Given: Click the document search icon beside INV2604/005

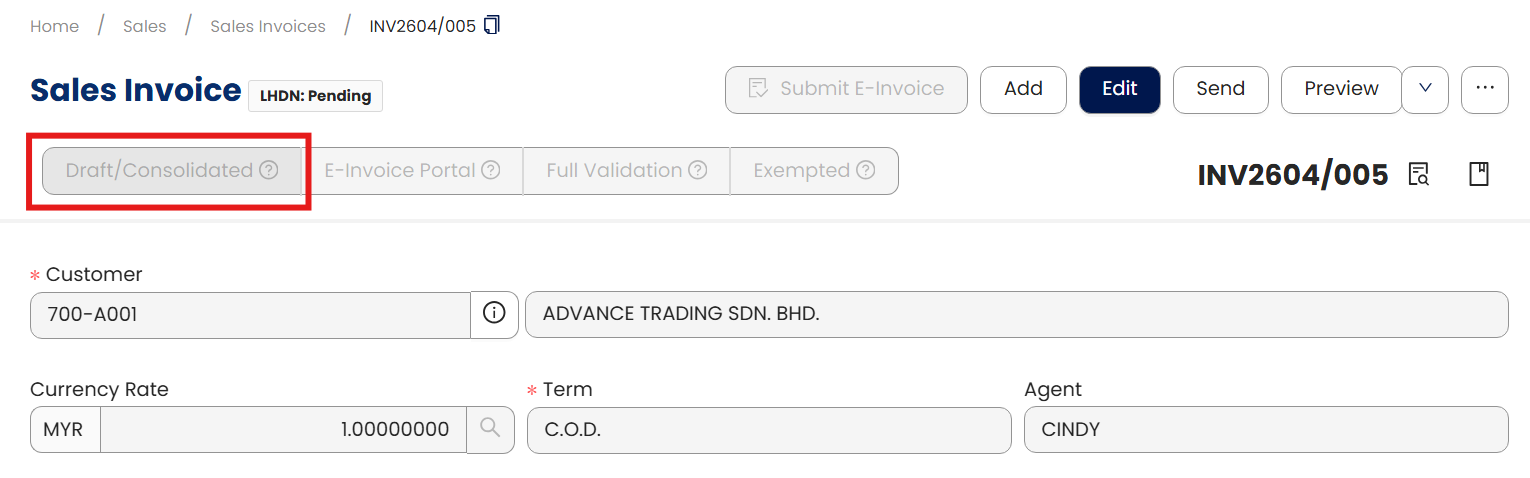Looking at the screenshot, I should [1418, 174].
